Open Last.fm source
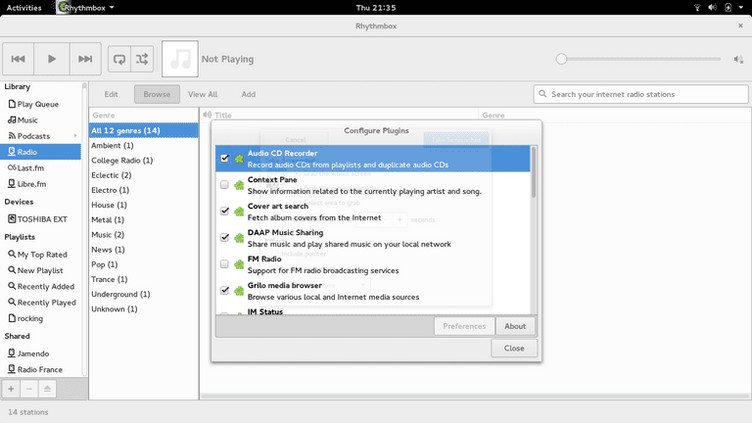This screenshot has width=752, height=423. (x=26, y=168)
